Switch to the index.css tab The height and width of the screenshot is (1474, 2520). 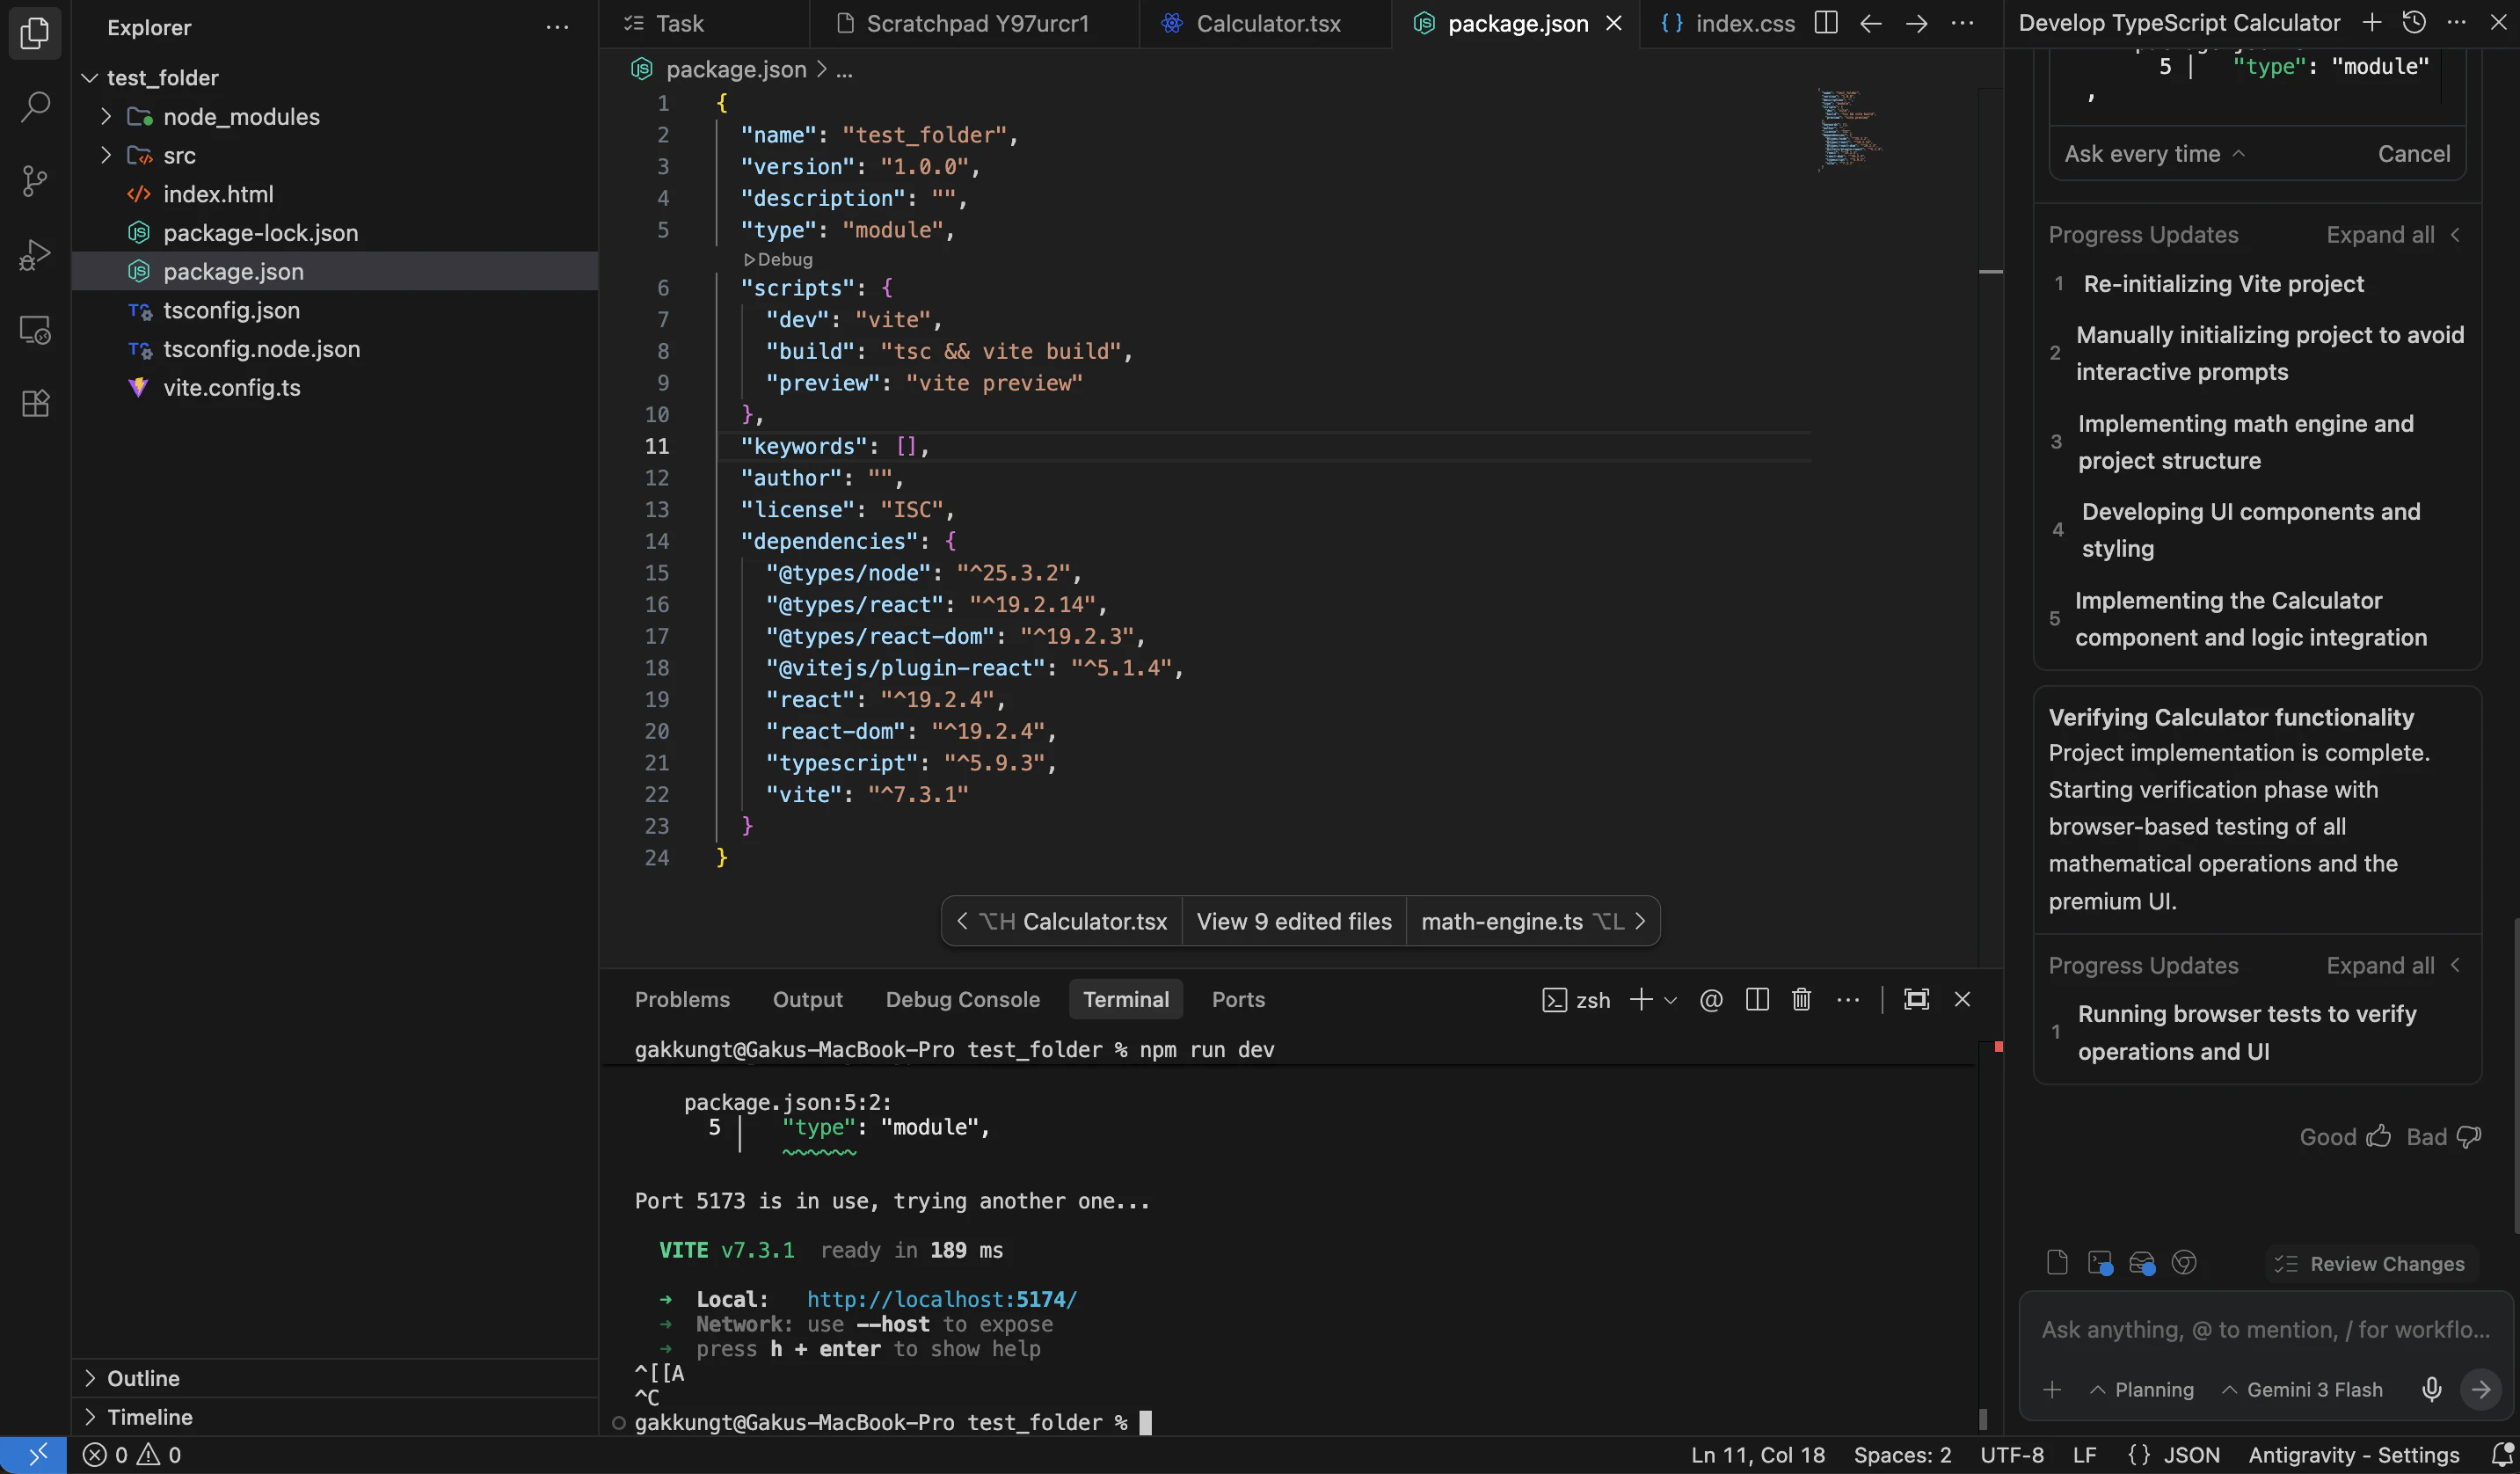(1728, 23)
